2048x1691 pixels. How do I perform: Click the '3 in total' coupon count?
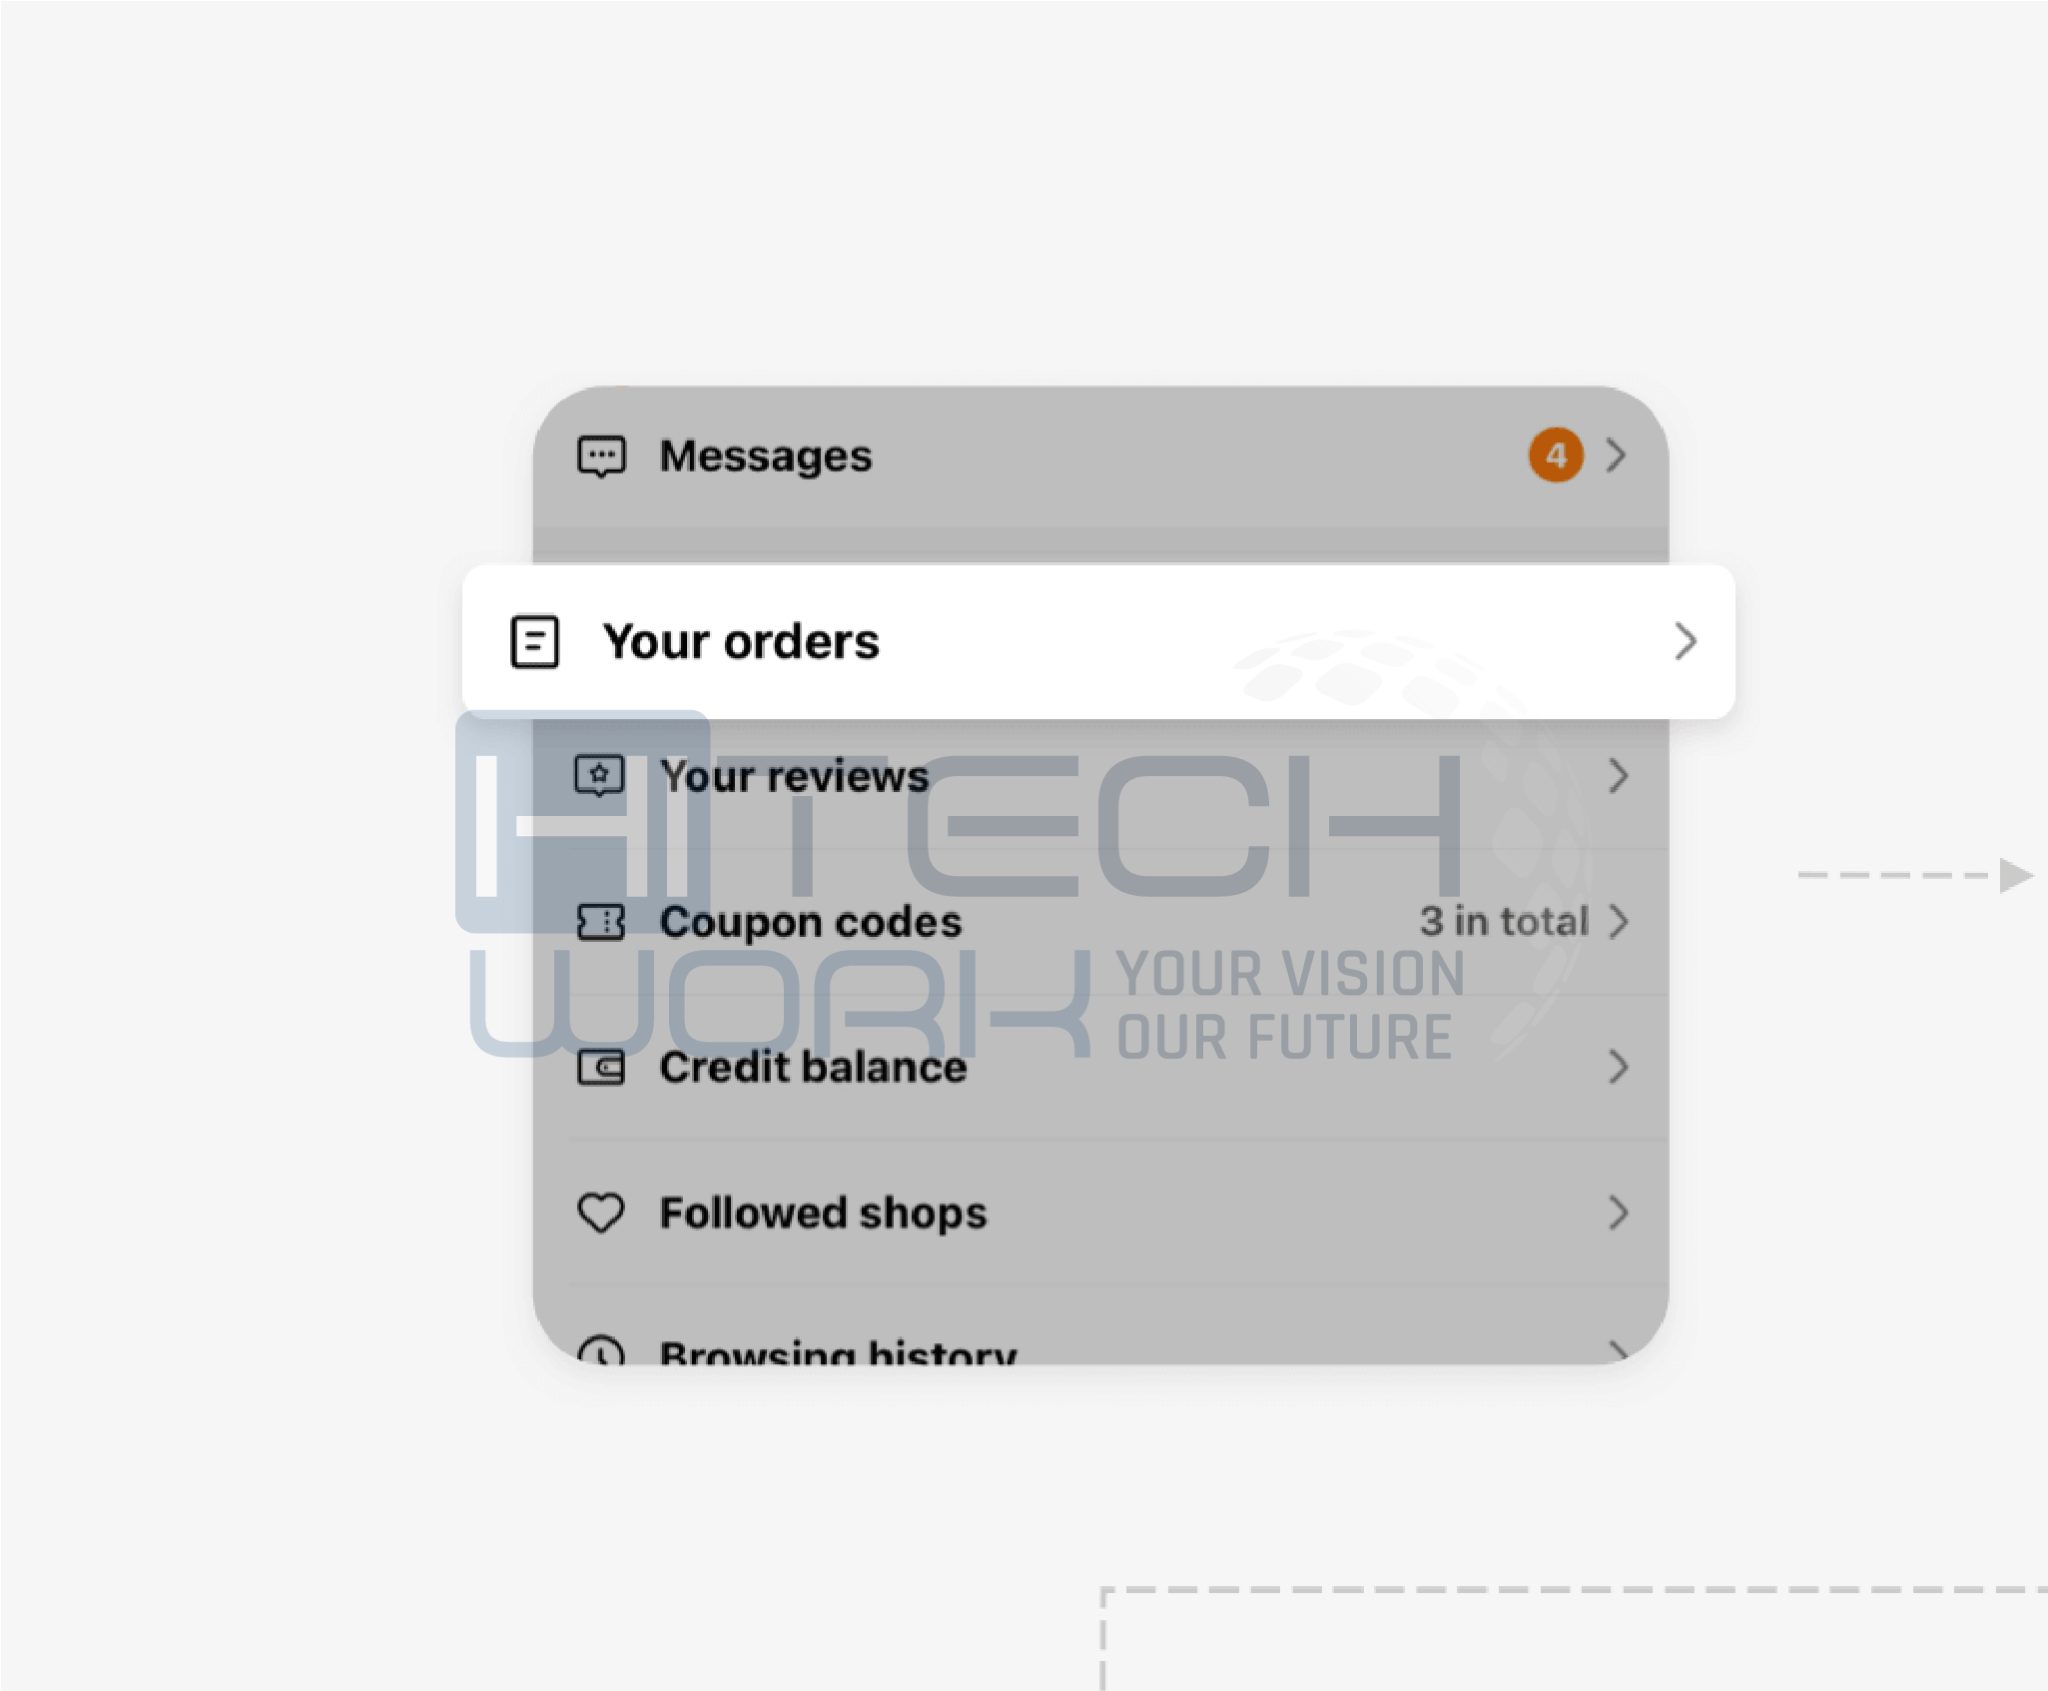point(1504,922)
